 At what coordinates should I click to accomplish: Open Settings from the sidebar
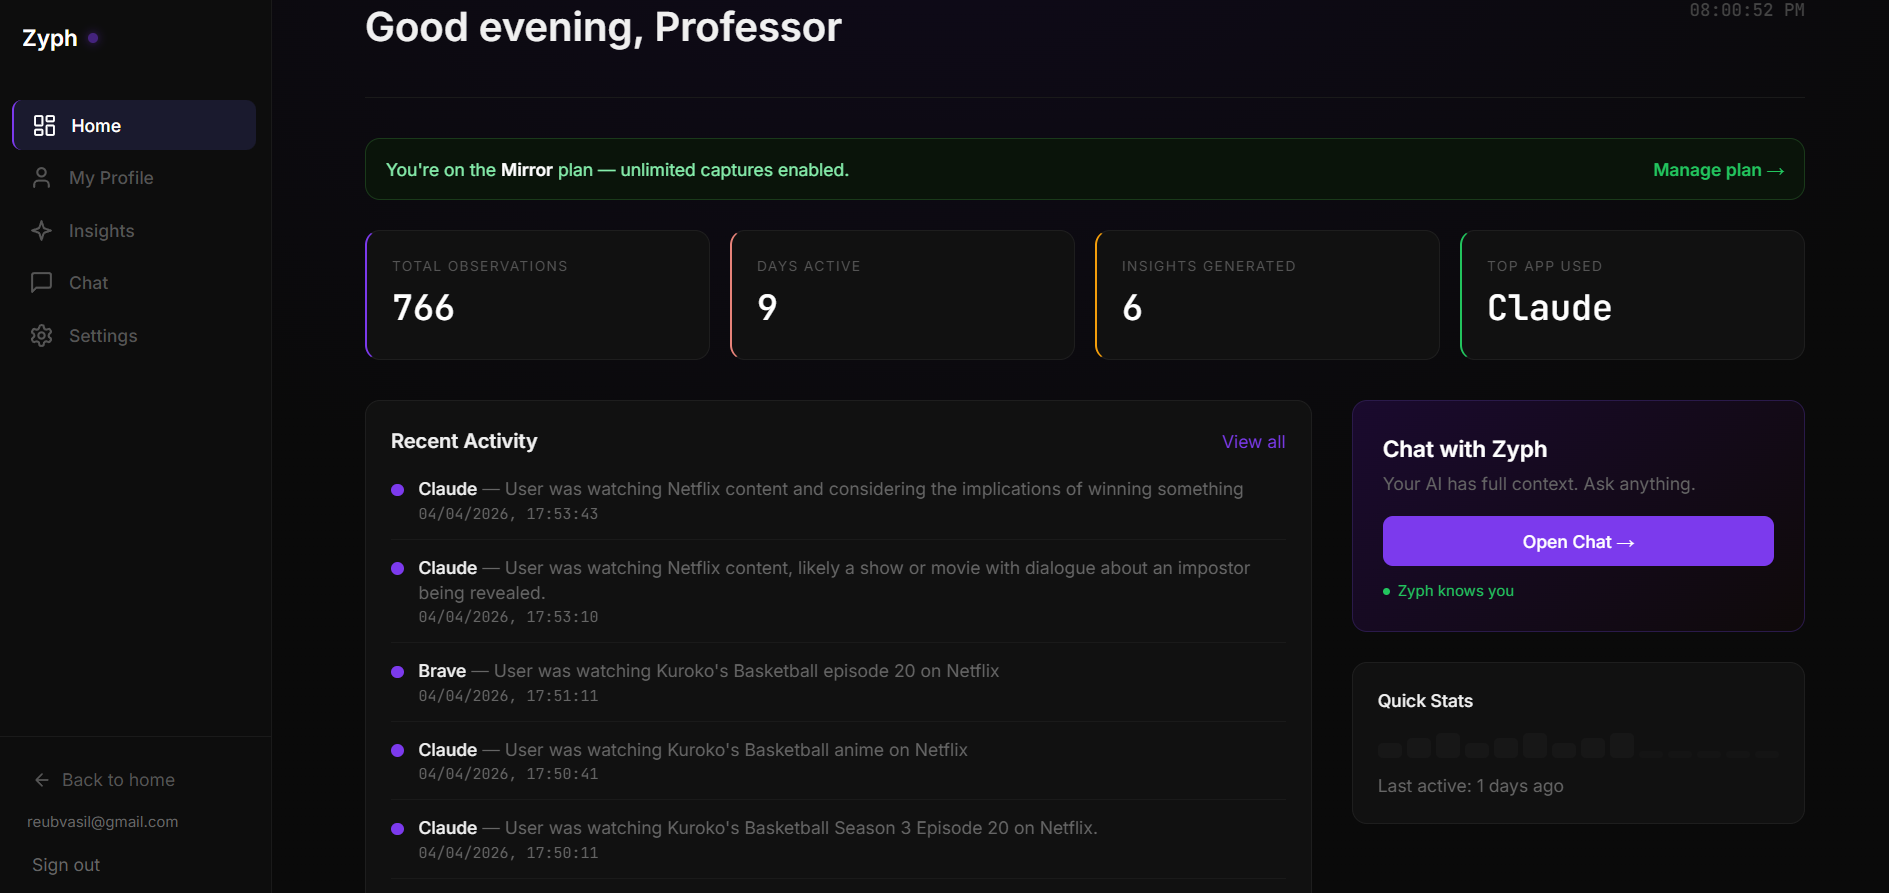click(134, 336)
